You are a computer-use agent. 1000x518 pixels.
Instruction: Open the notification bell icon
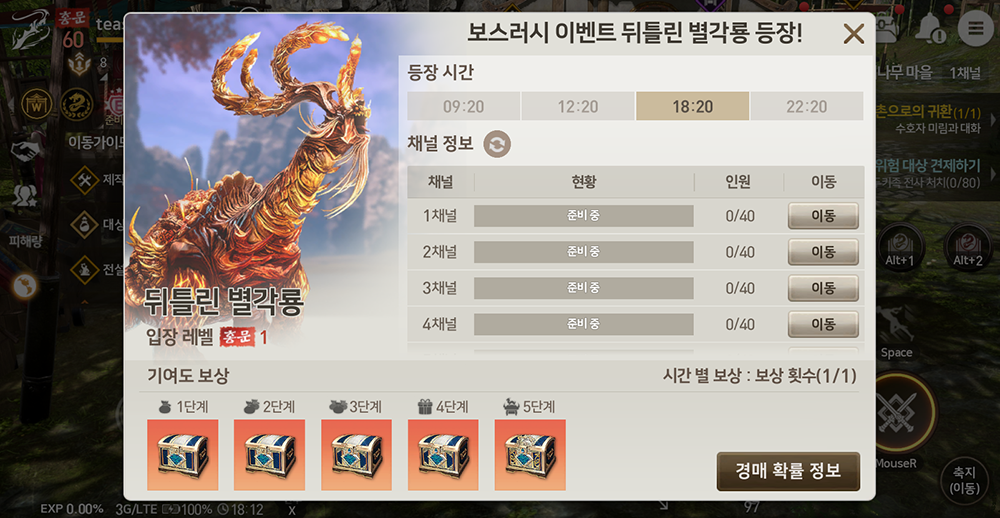pyautogui.click(x=932, y=28)
